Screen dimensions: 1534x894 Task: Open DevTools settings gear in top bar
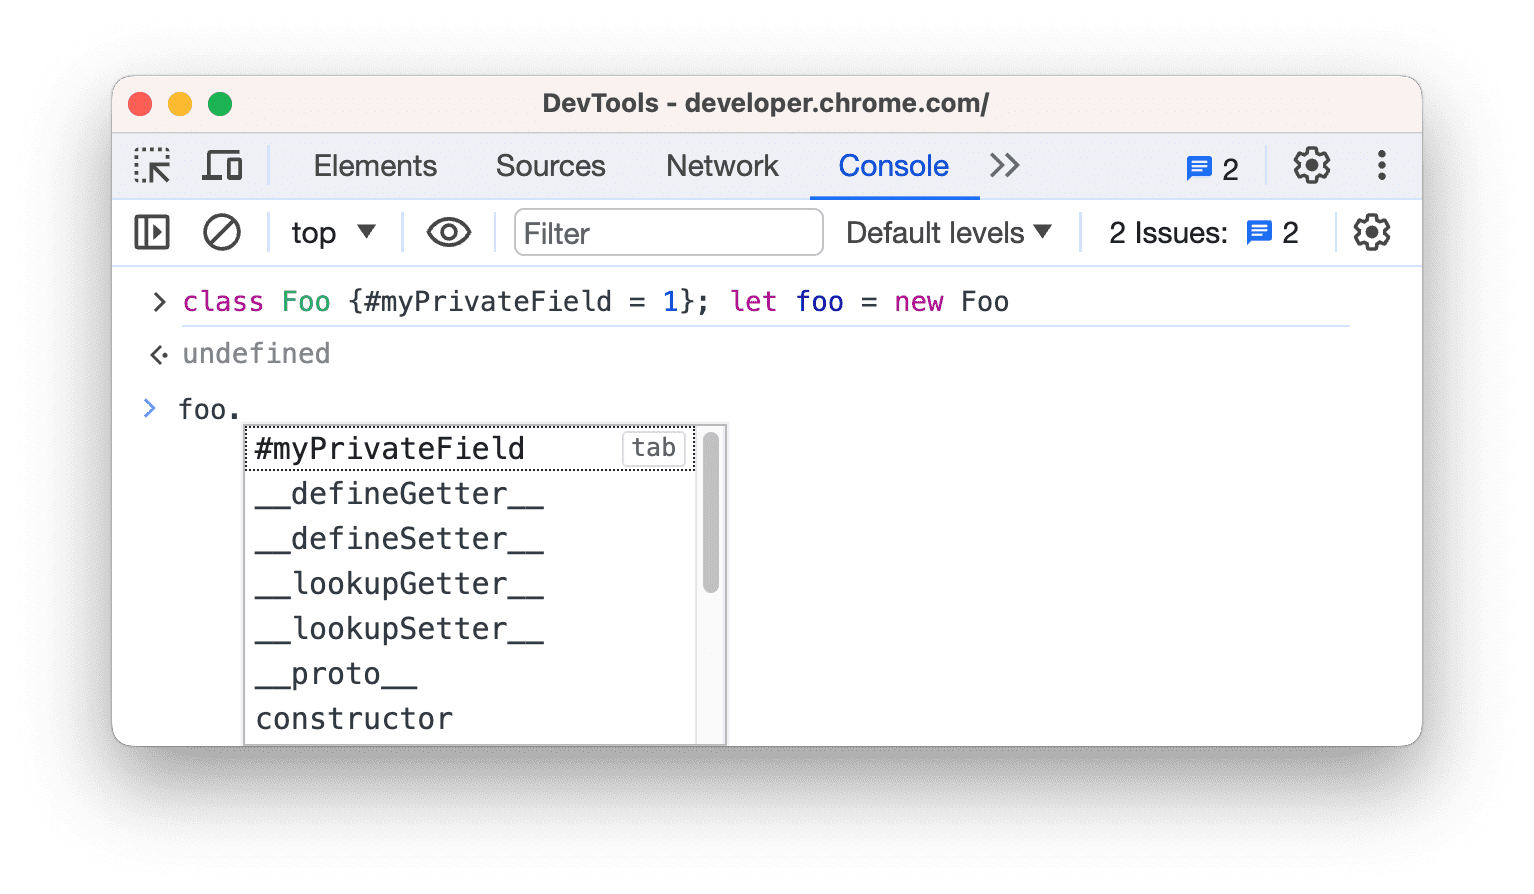(1310, 166)
